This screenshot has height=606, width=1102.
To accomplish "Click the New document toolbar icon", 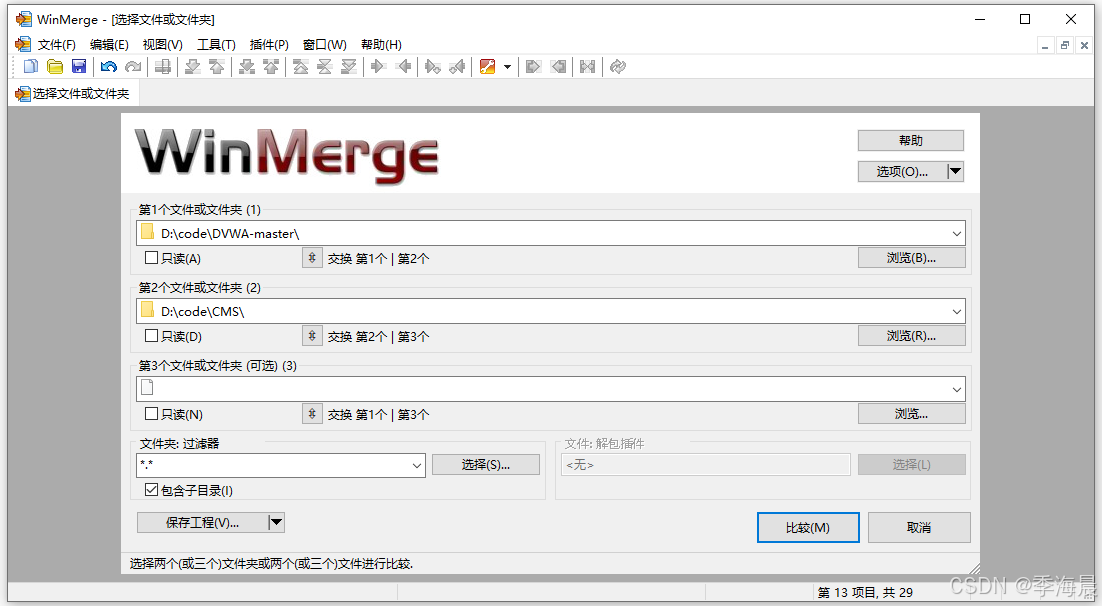I will (x=31, y=67).
